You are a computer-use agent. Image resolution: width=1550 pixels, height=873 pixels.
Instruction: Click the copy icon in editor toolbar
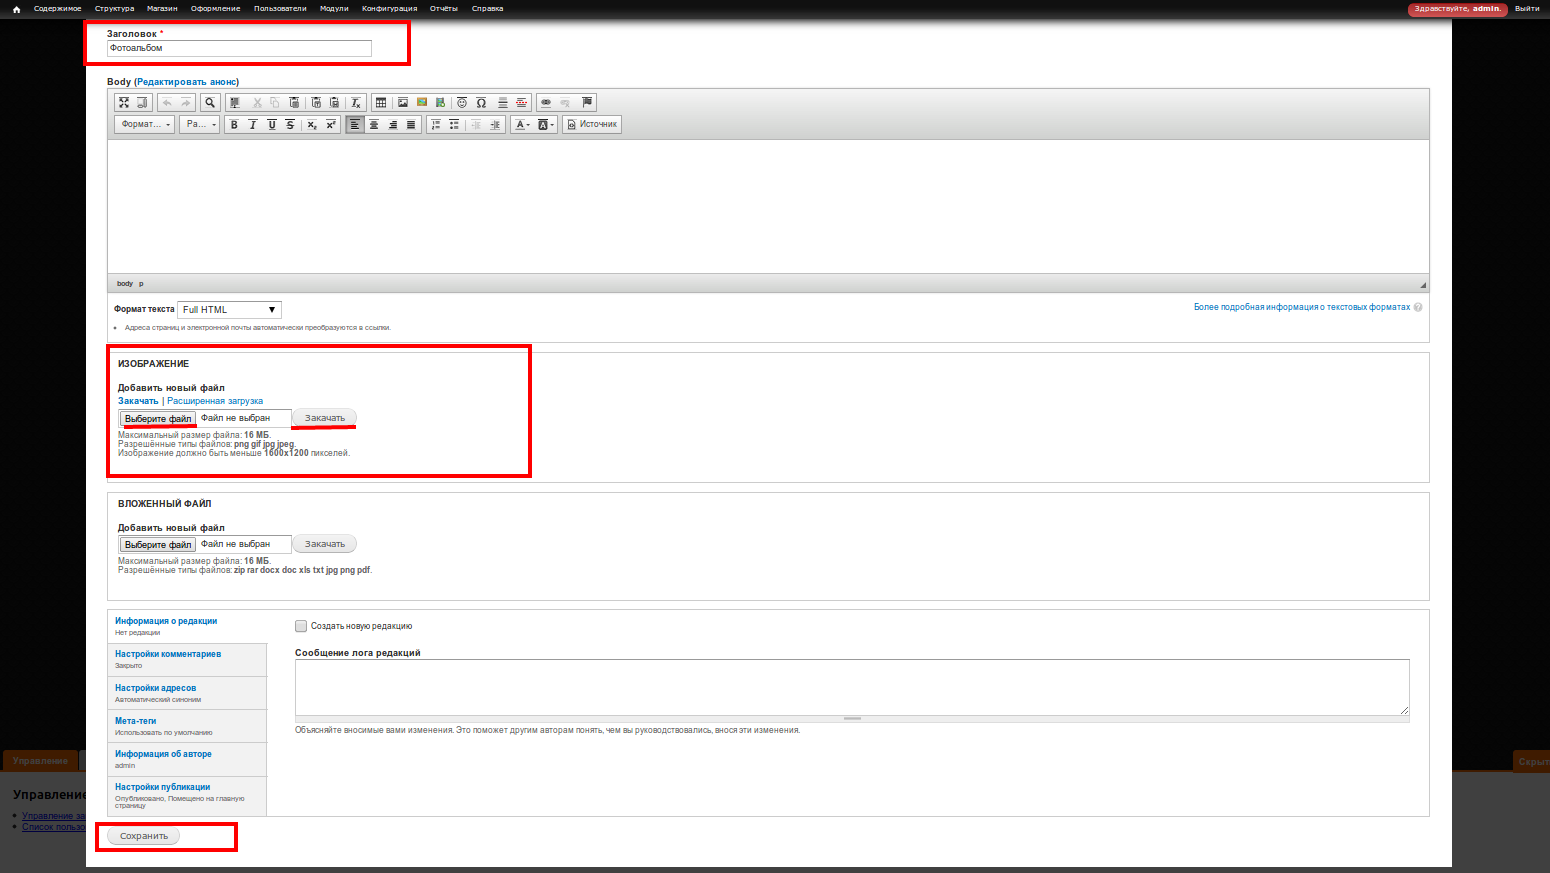click(275, 103)
